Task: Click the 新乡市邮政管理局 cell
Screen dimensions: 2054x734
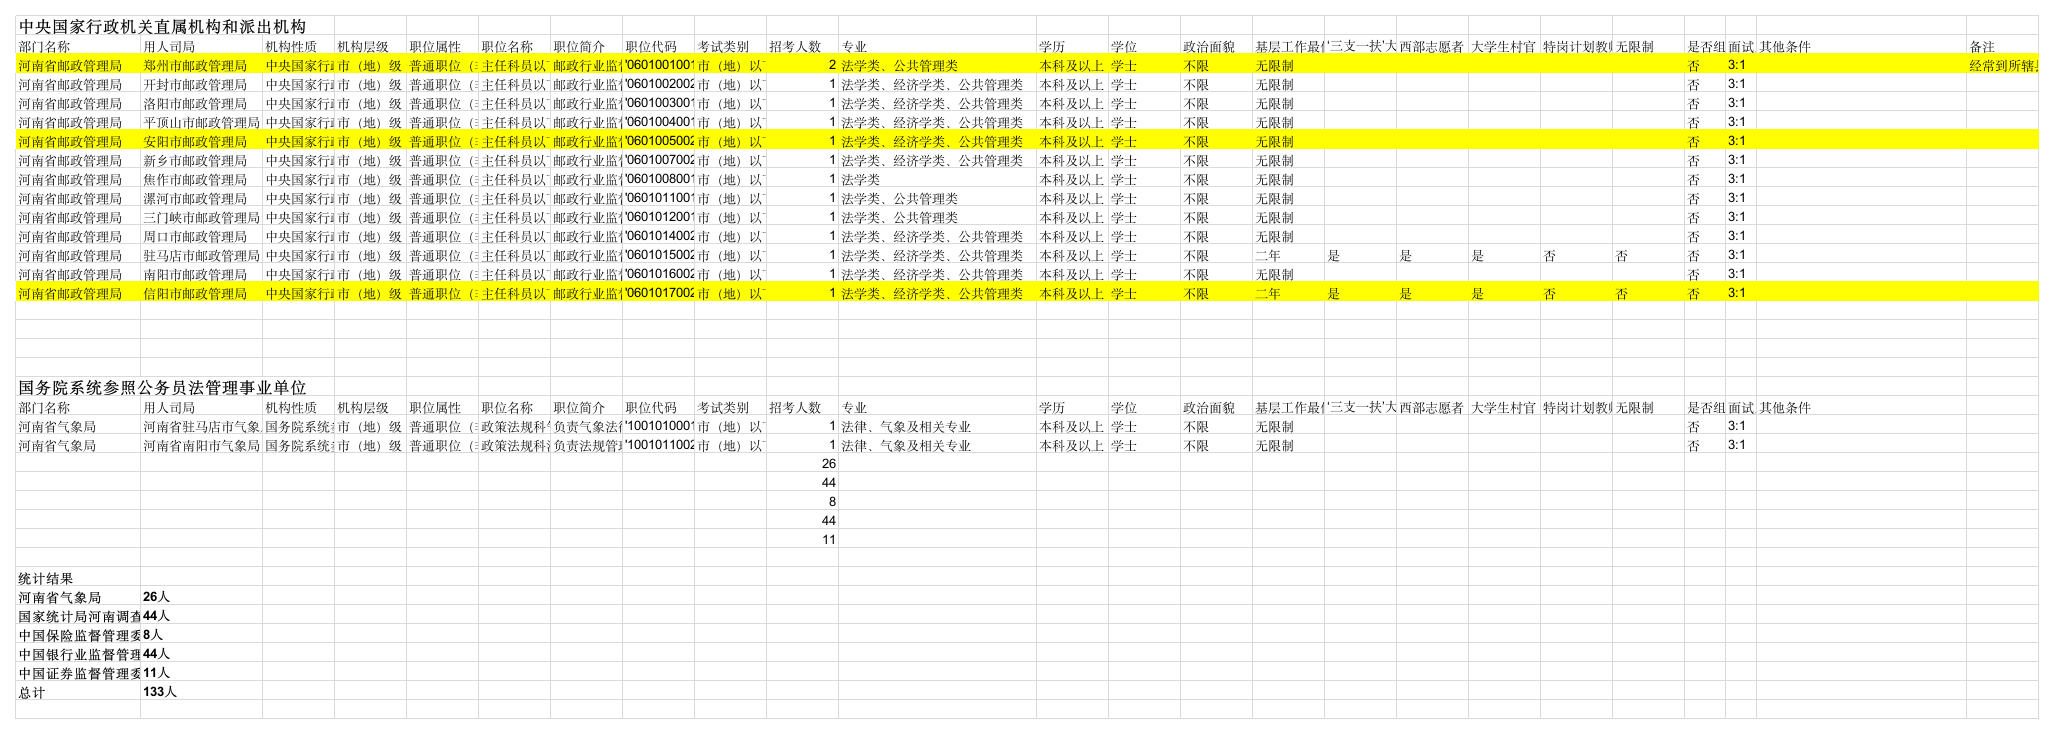Action: pos(201,160)
